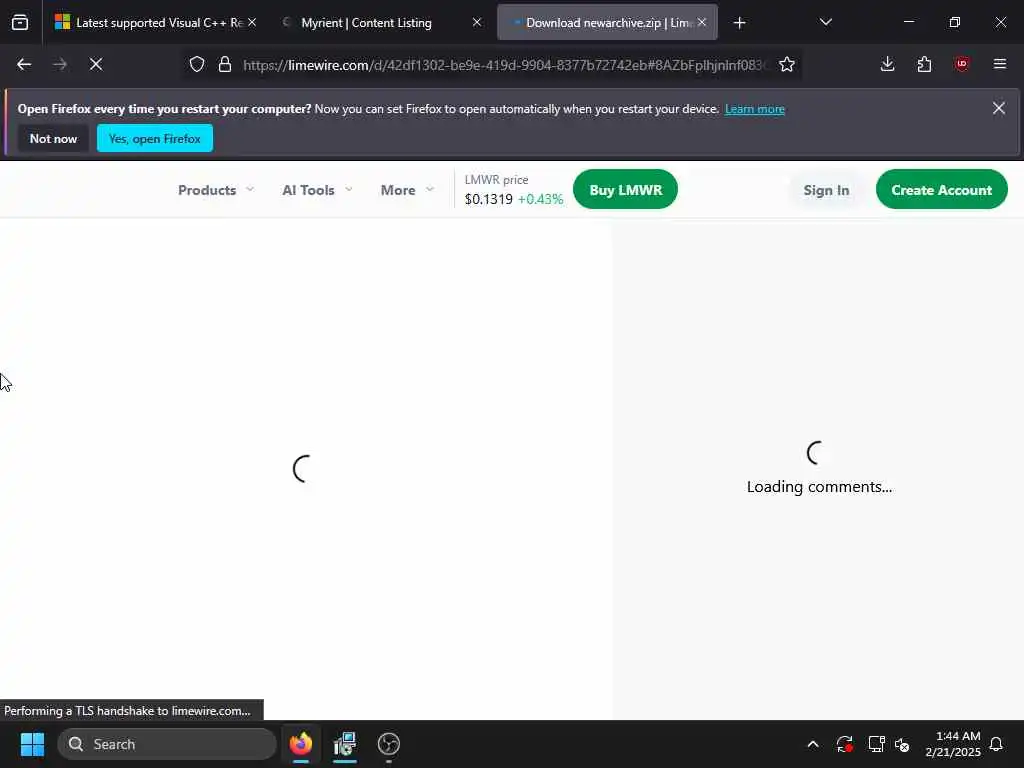Image resolution: width=1024 pixels, height=768 pixels.
Task: Open Firefox from the taskbar
Action: (301, 744)
